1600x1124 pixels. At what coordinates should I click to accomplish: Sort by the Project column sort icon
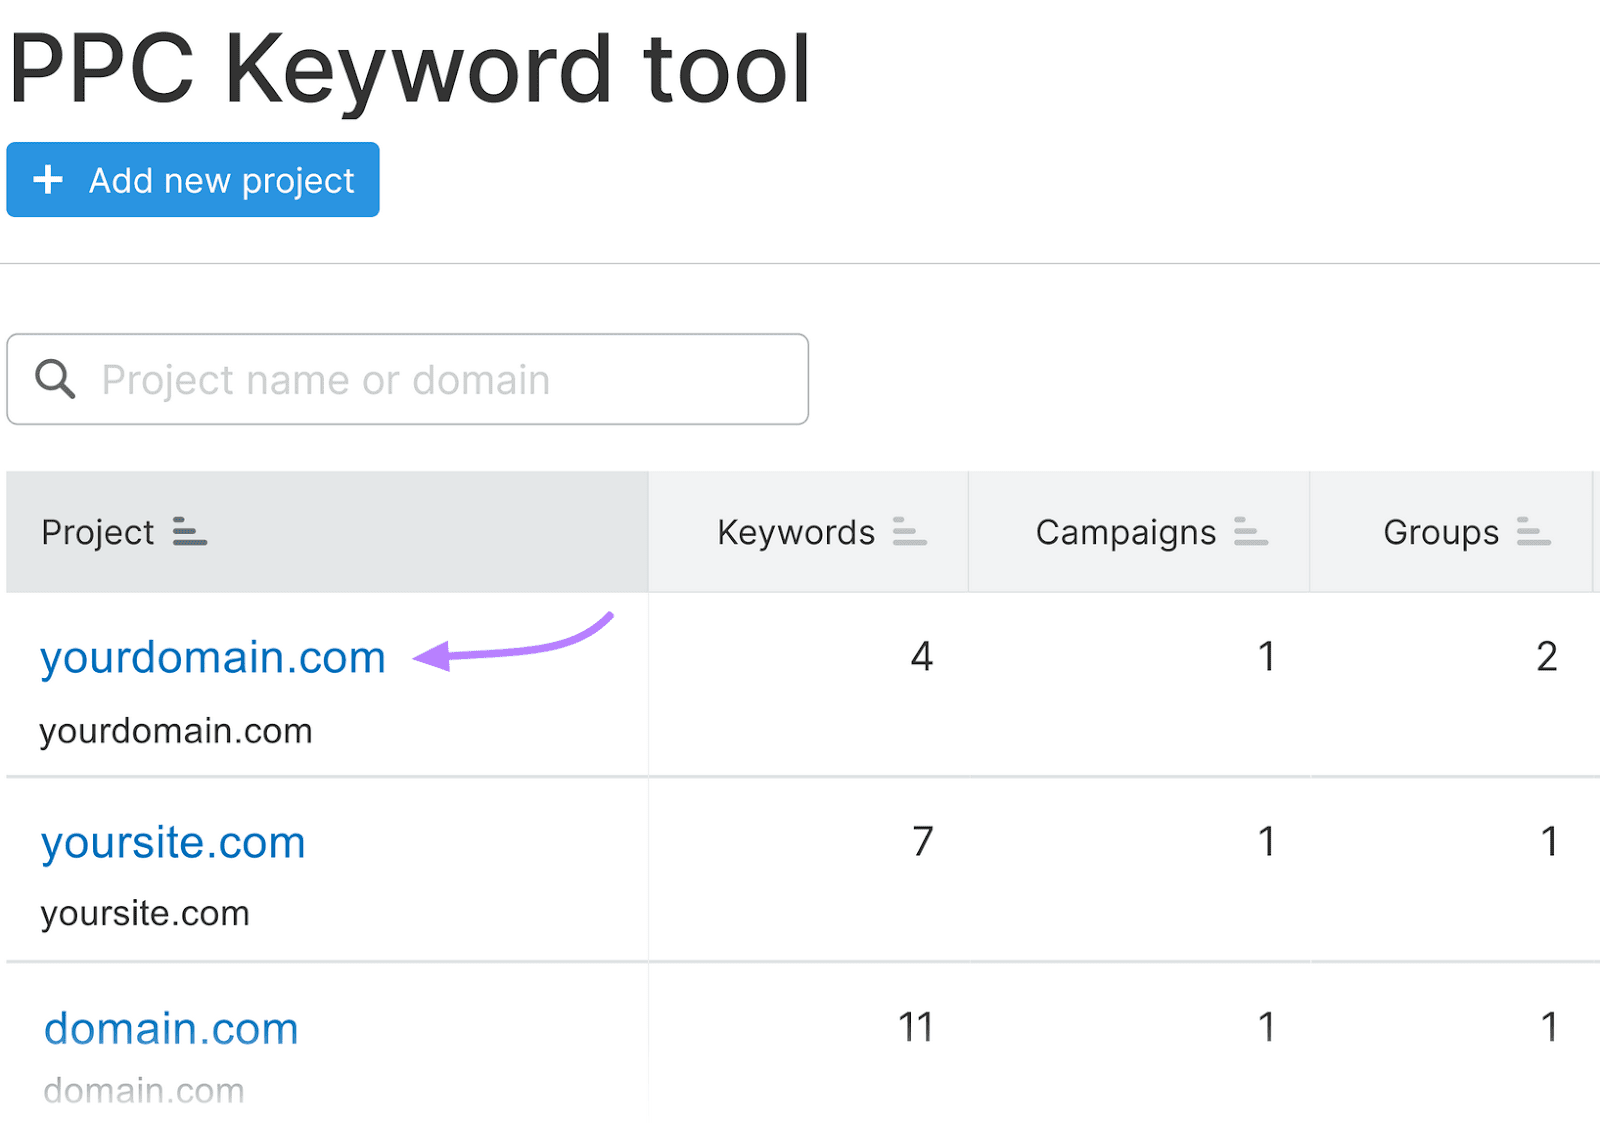click(x=190, y=532)
